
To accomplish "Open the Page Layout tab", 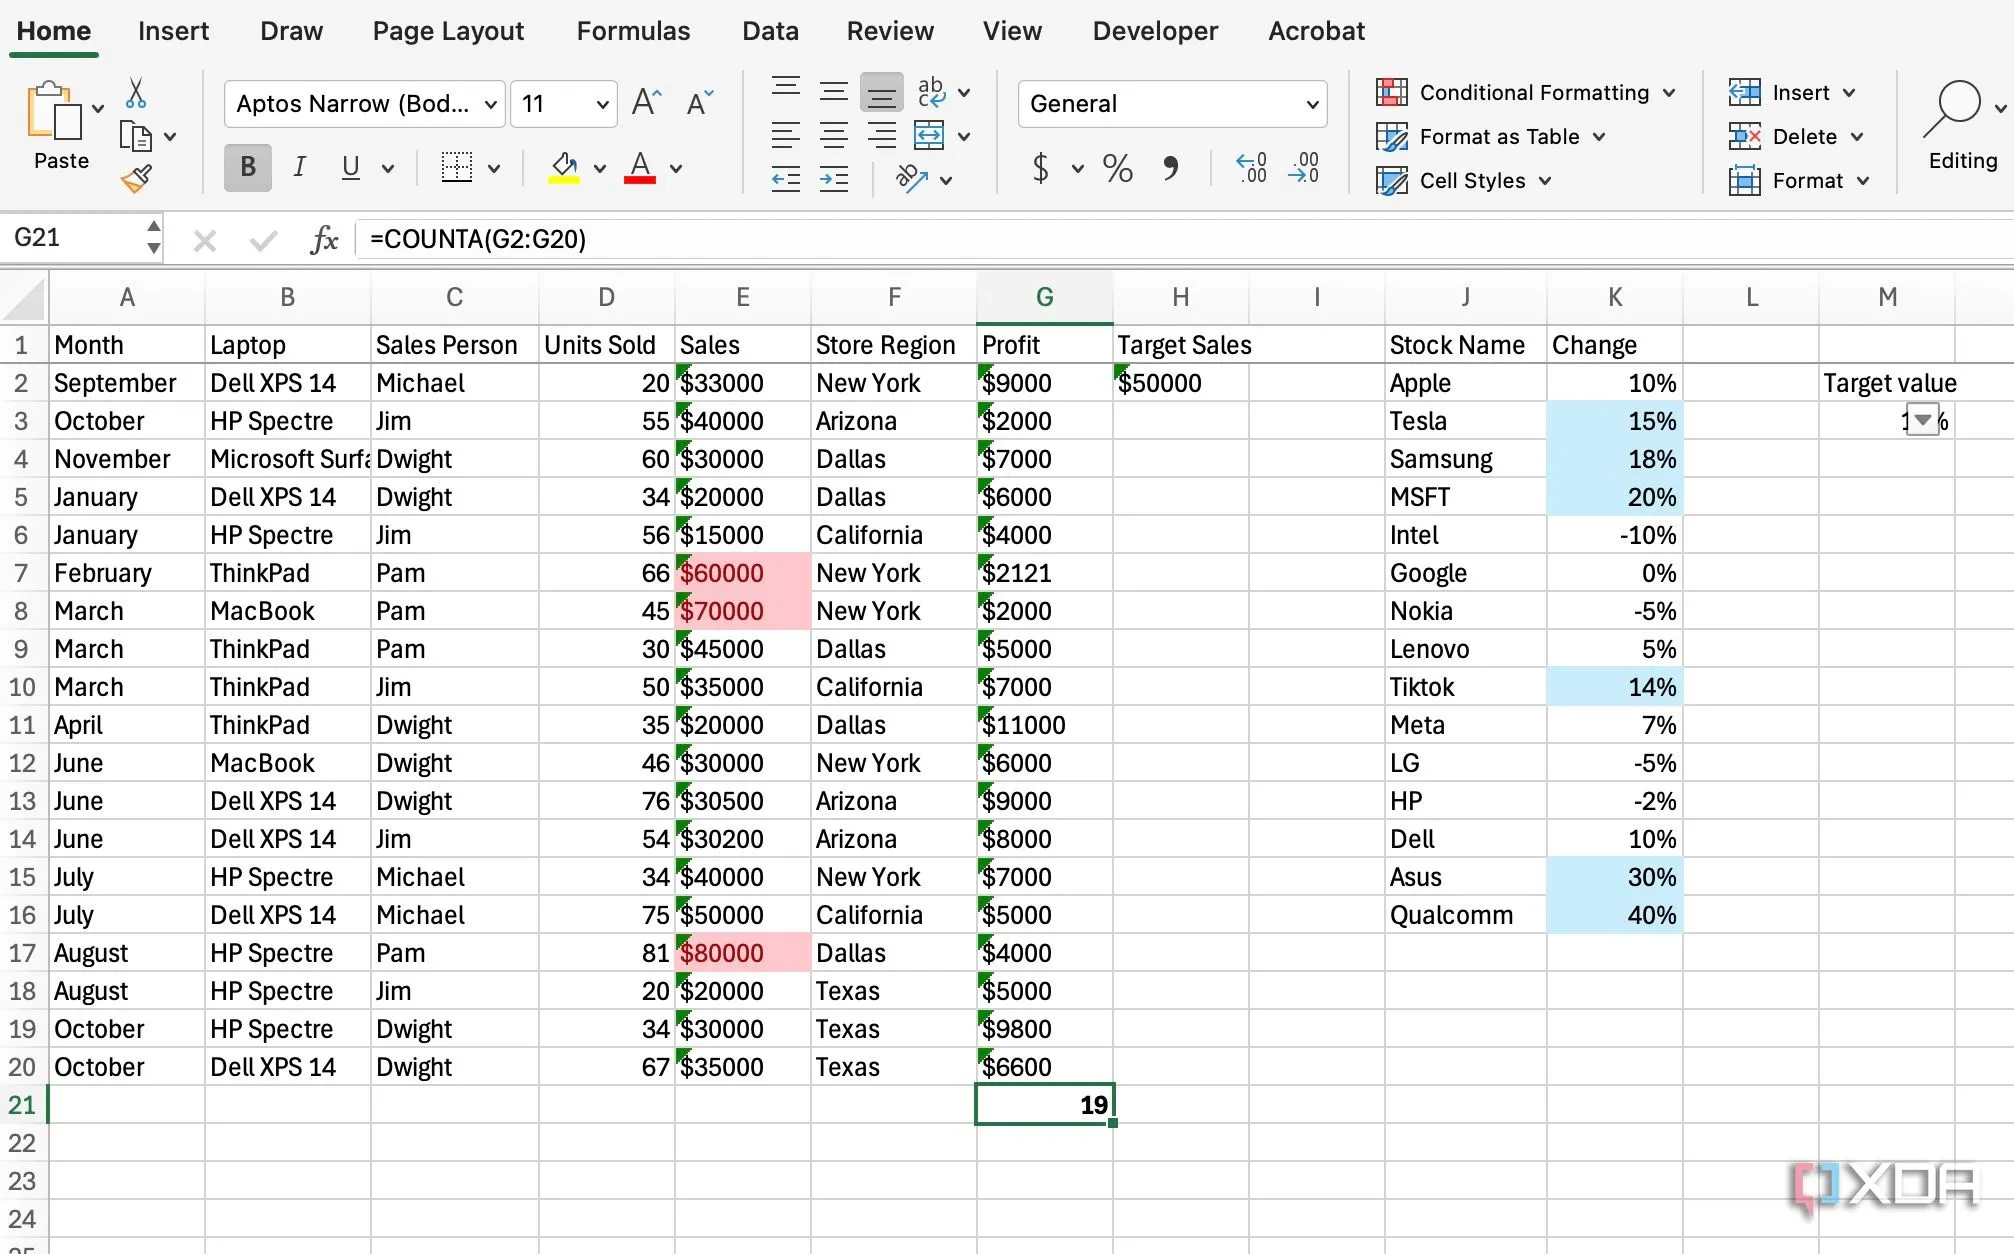I will pyautogui.click(x=448, y=31).
